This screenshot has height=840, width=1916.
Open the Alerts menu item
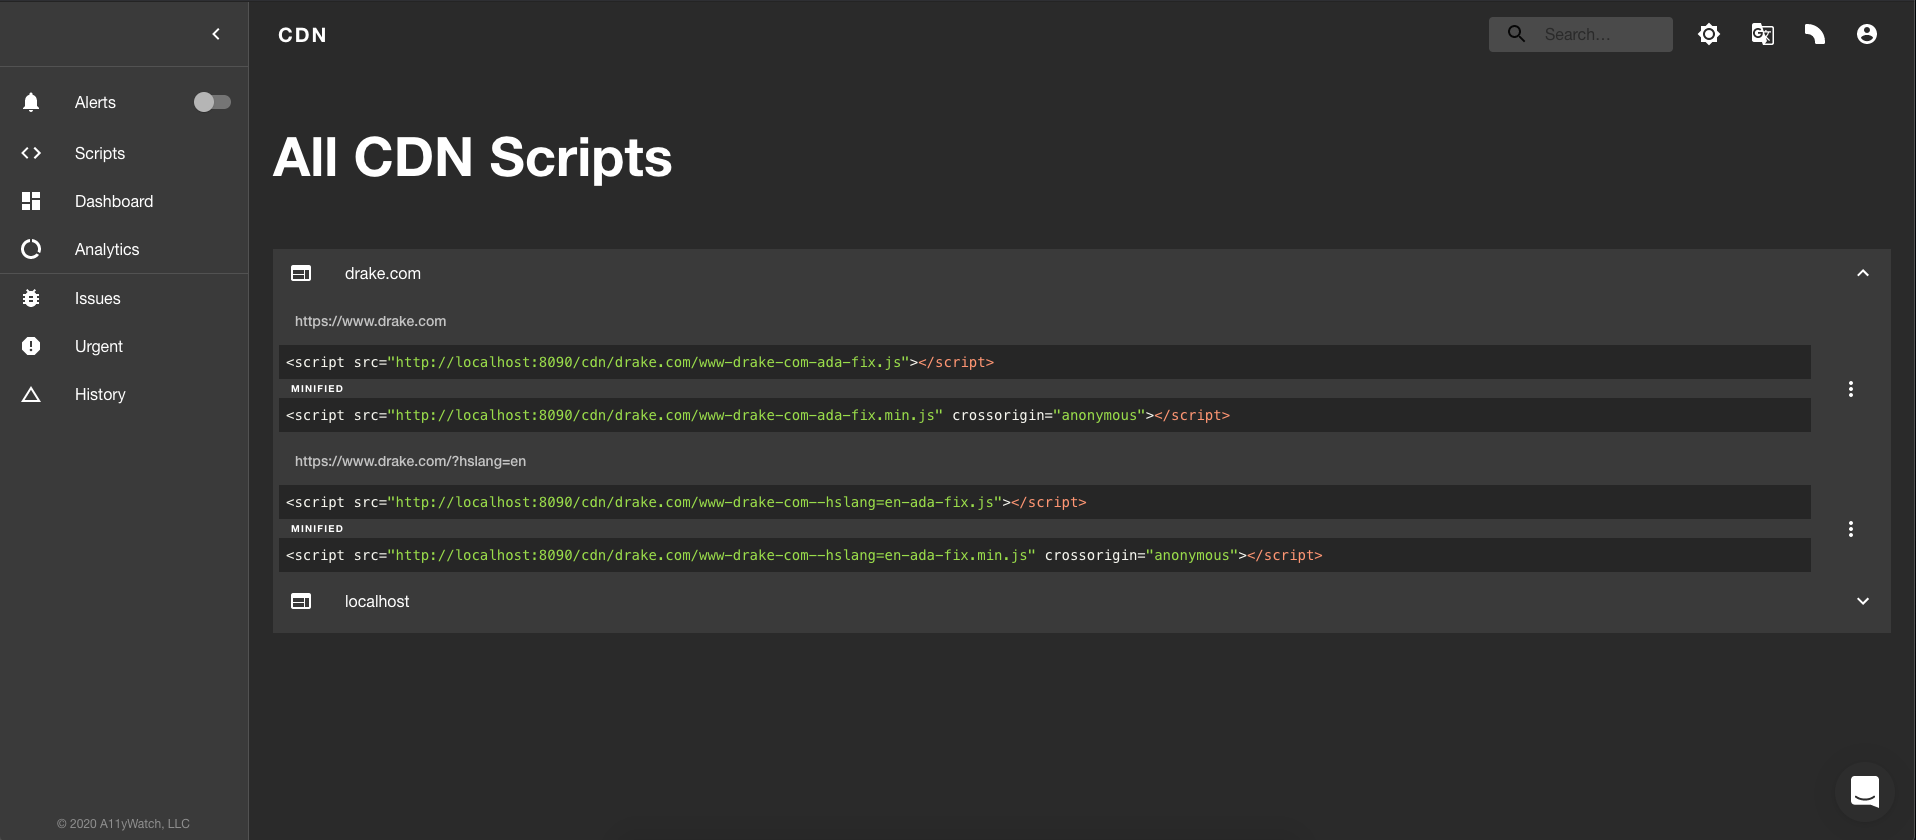point(95,102)
